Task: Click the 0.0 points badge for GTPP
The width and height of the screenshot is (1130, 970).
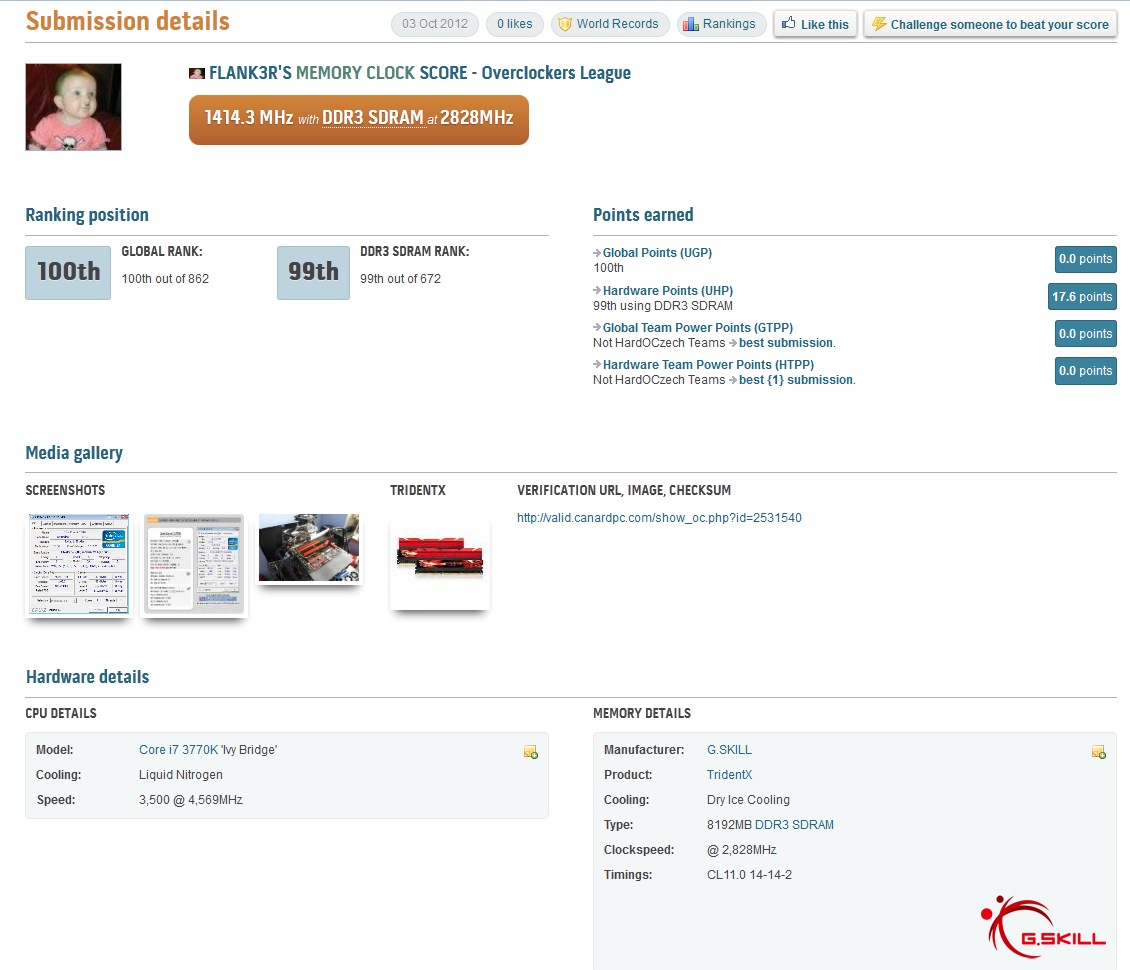Action: [1085, 334]
